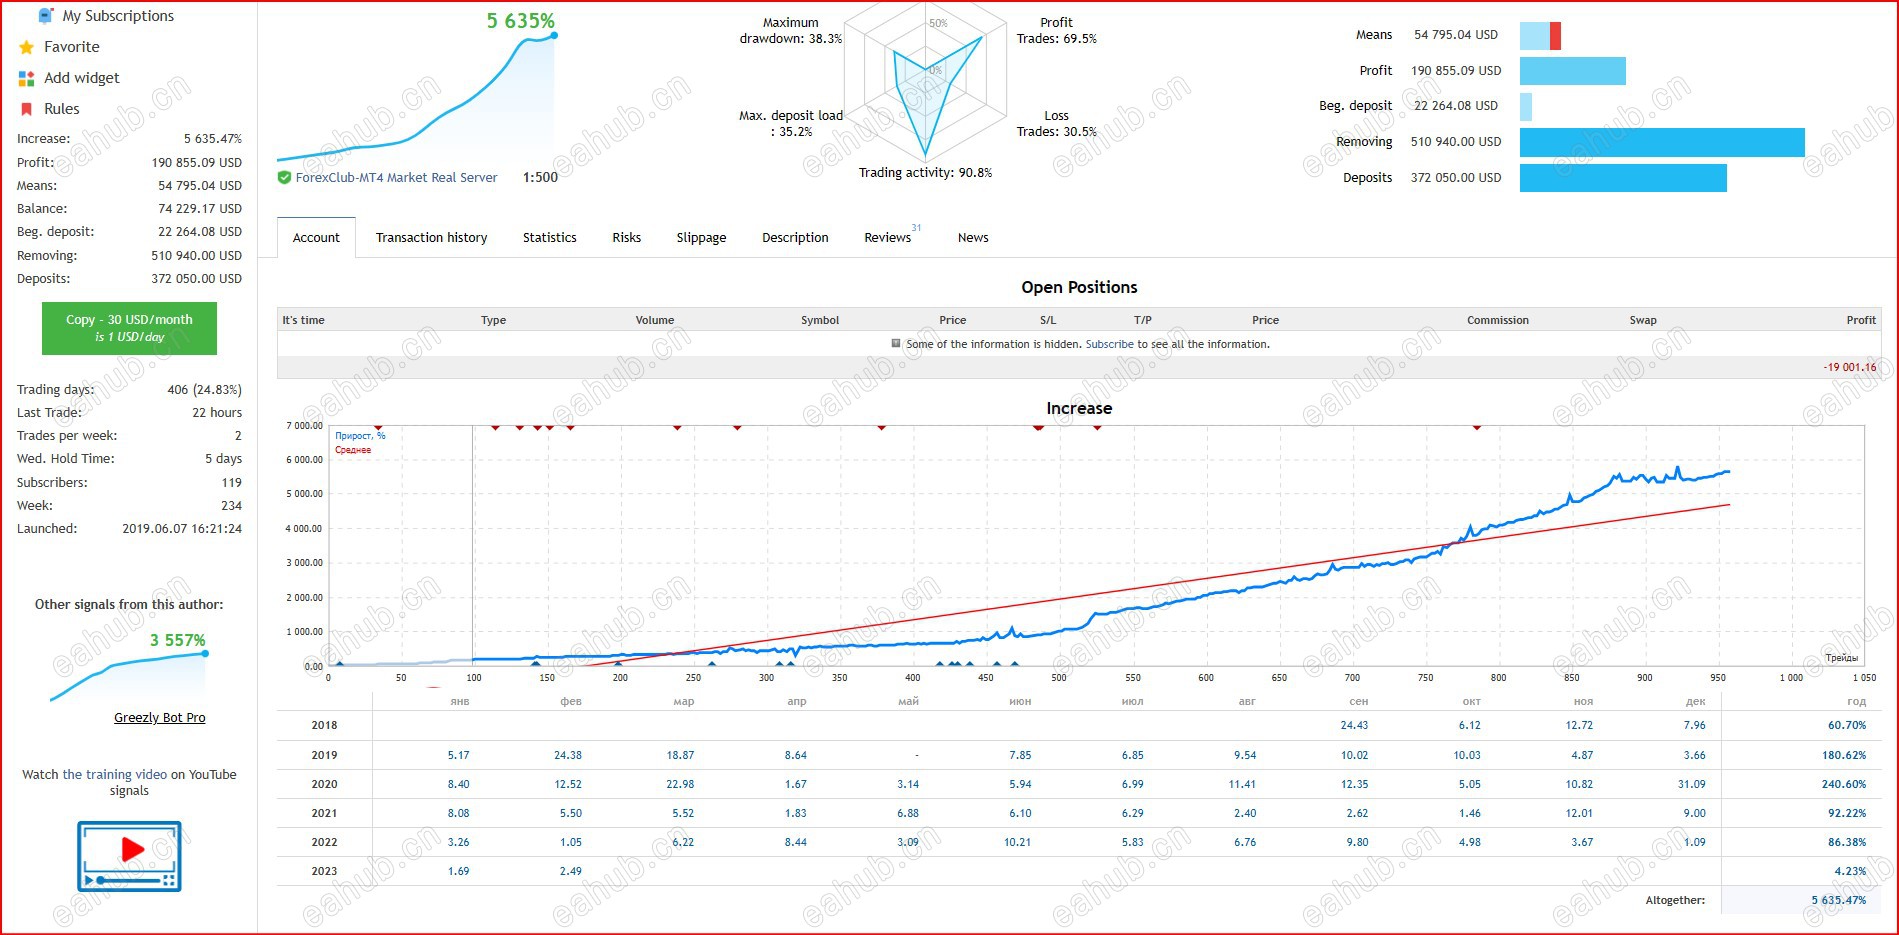
Task: Open Rules via the red bookmark icon
Action: pos(25,109)
